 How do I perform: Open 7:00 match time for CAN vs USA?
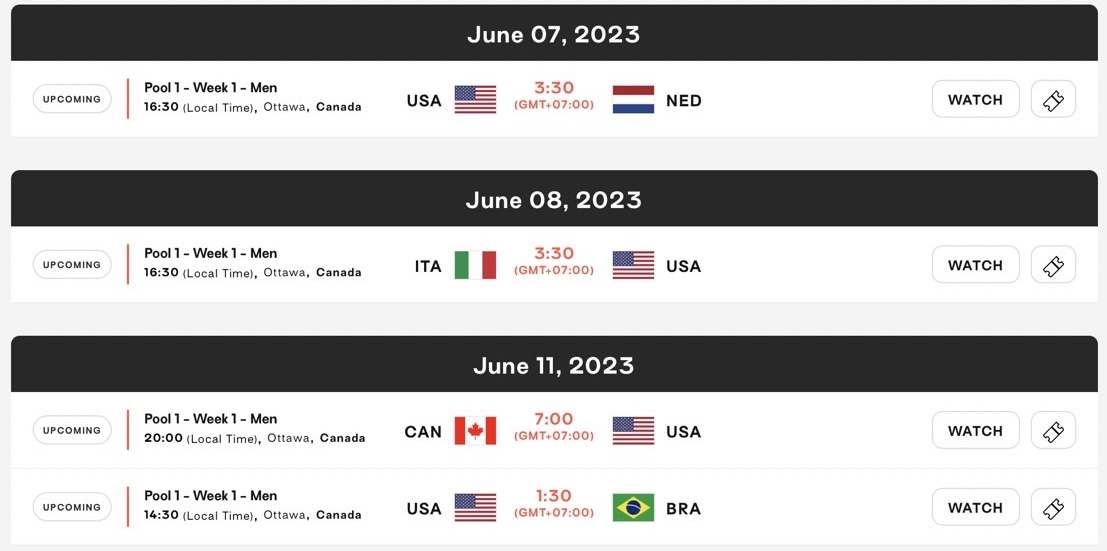pos(554,420)
